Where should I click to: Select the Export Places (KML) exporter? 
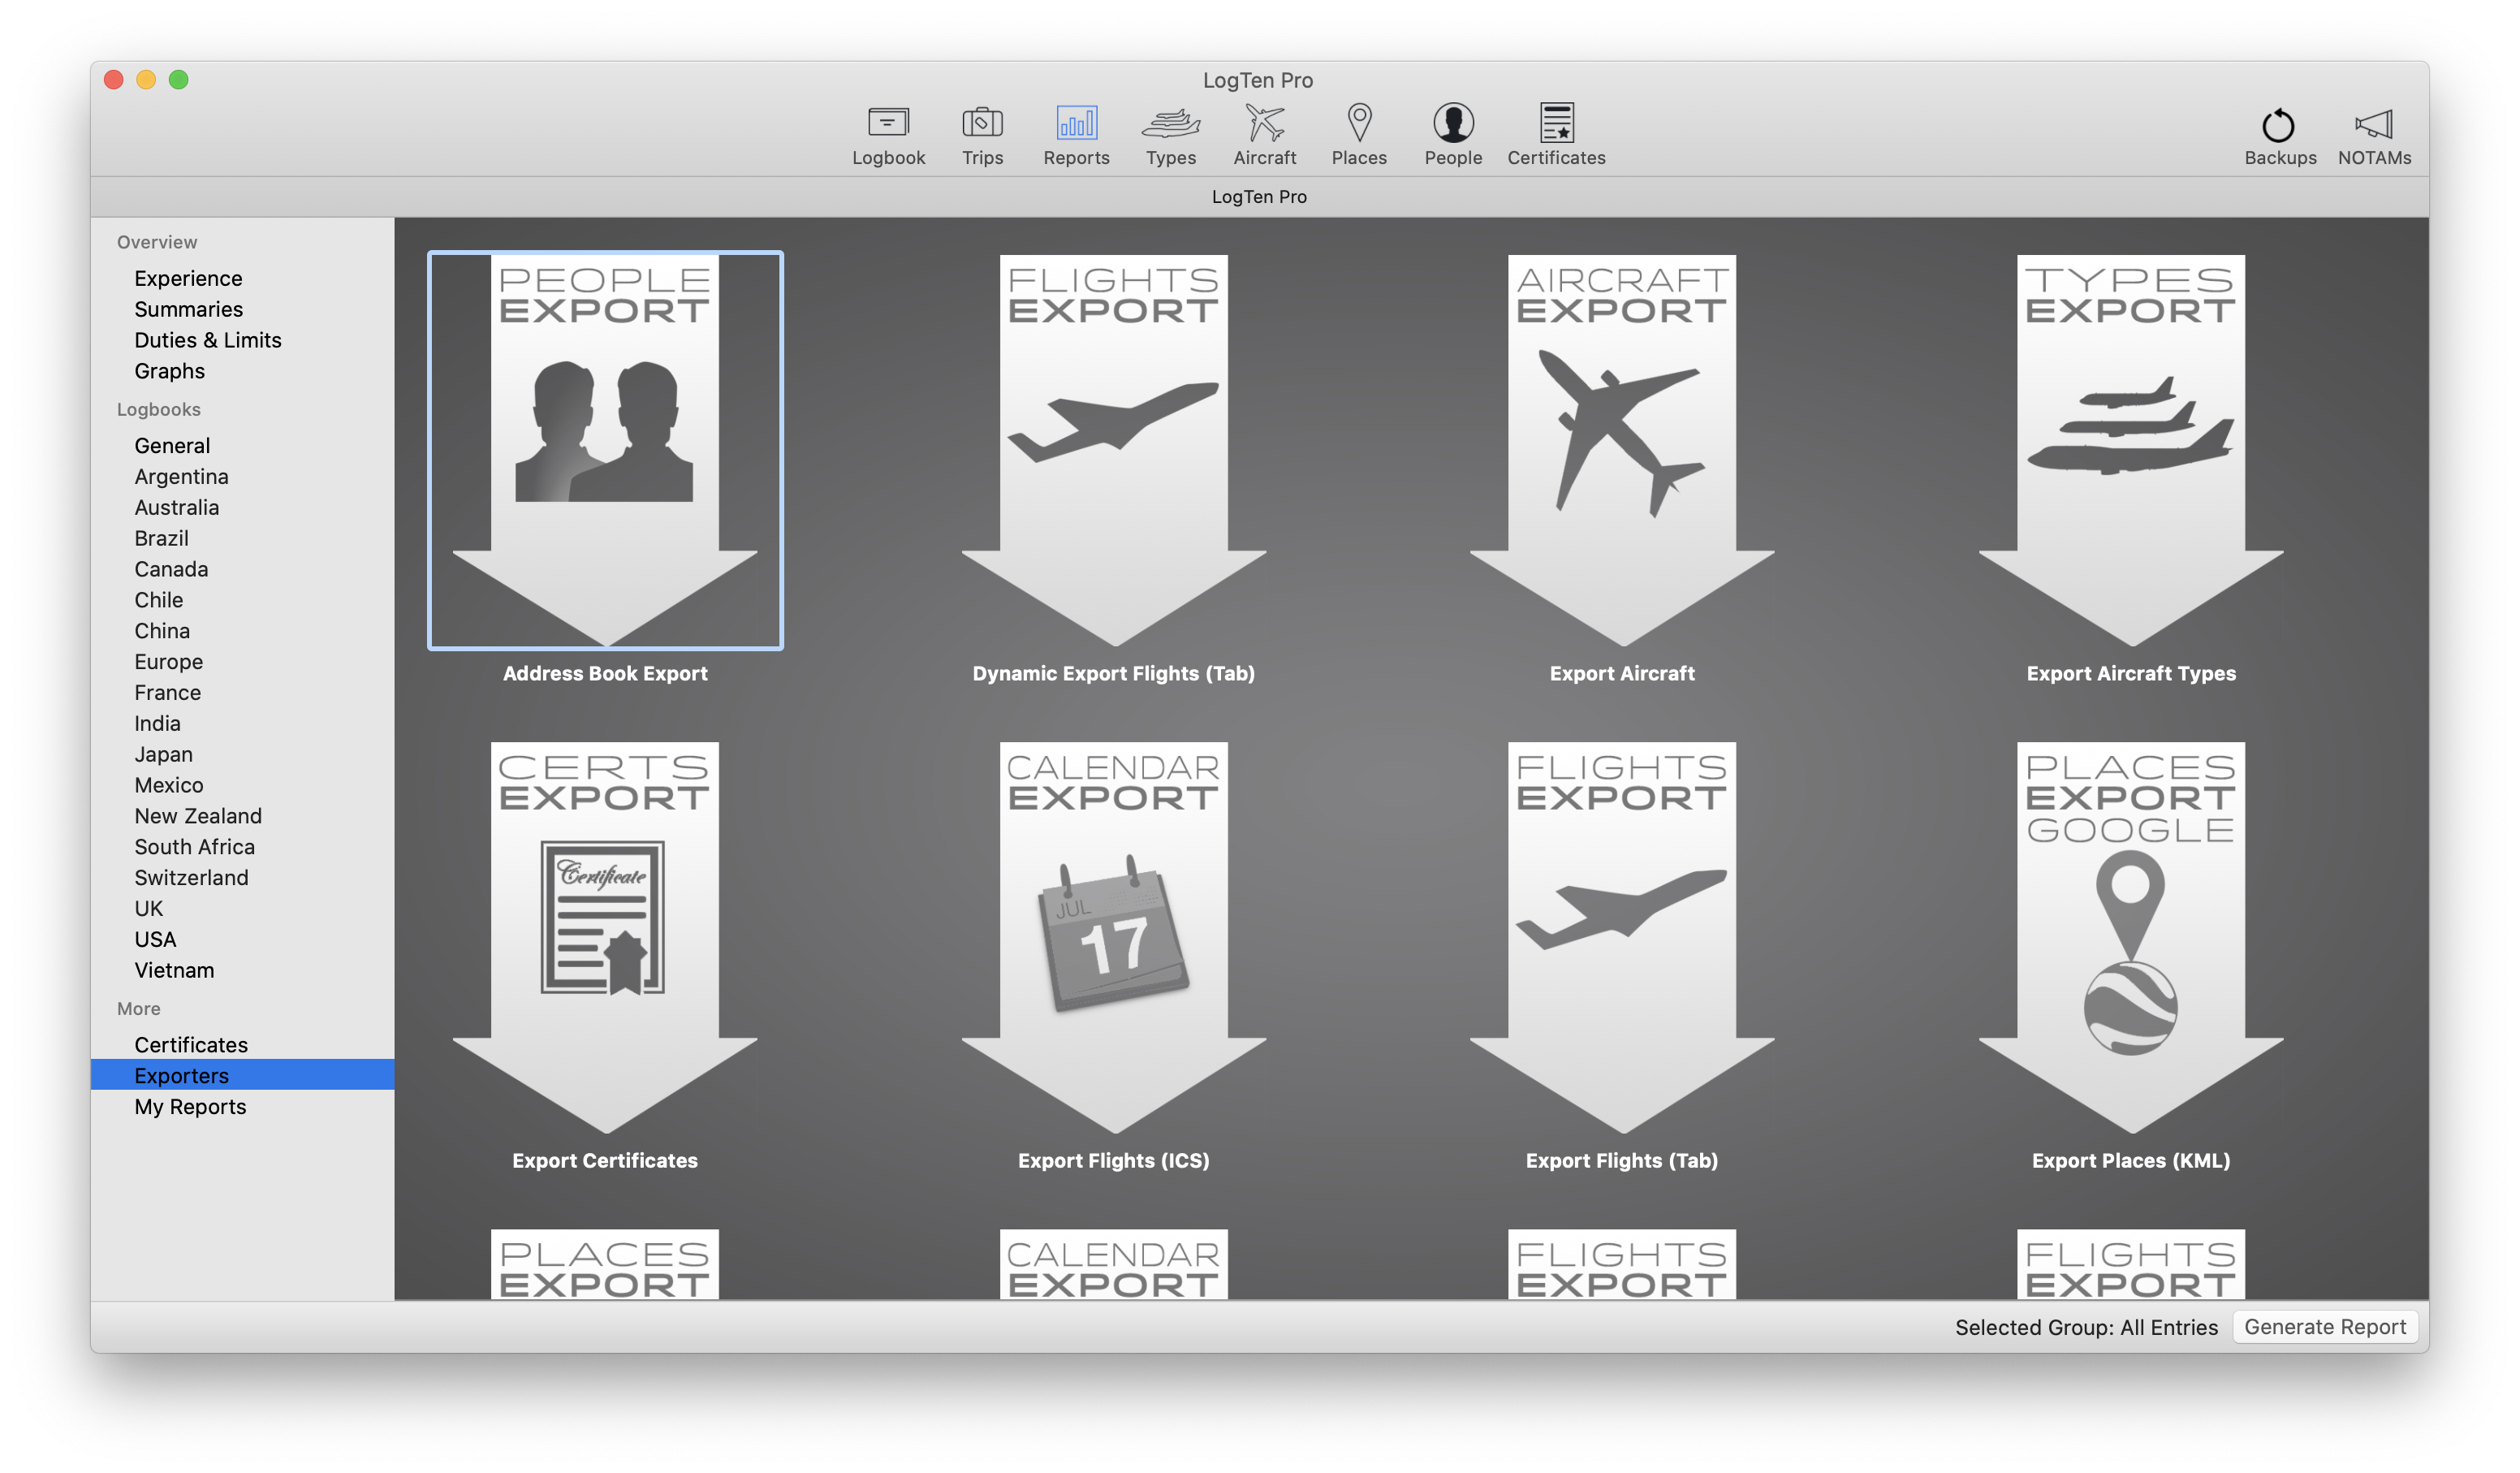(x=2130, y=937)
